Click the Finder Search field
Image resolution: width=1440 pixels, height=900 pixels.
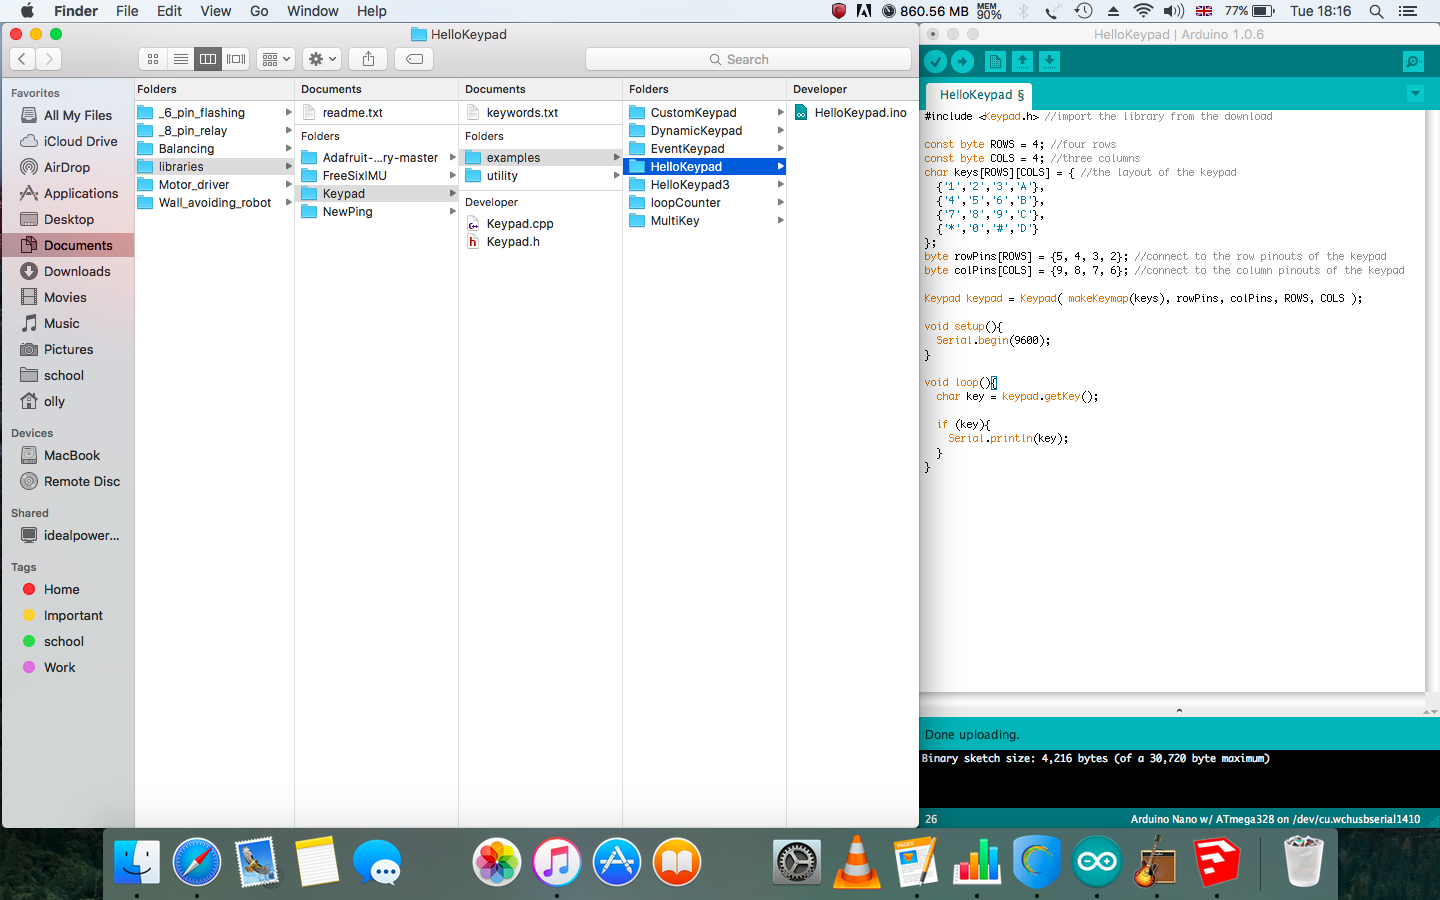click(748, 59)
